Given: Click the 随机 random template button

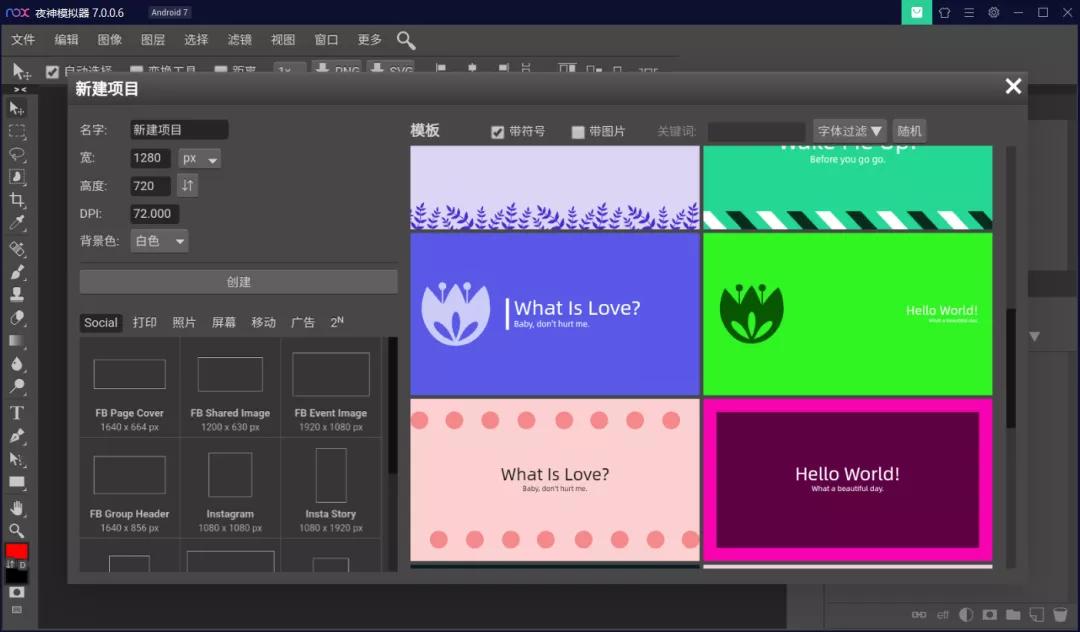Looking at the screenshot, I should point(909,130).
